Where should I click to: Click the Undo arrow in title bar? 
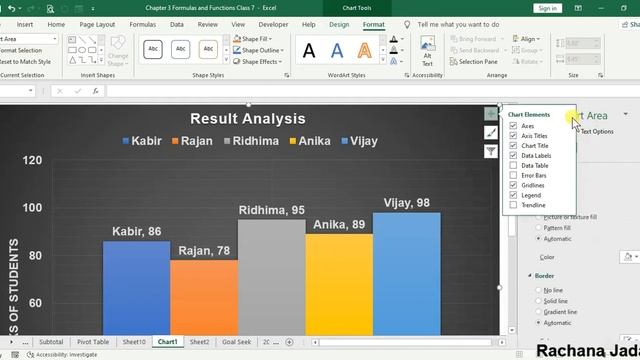11,8
